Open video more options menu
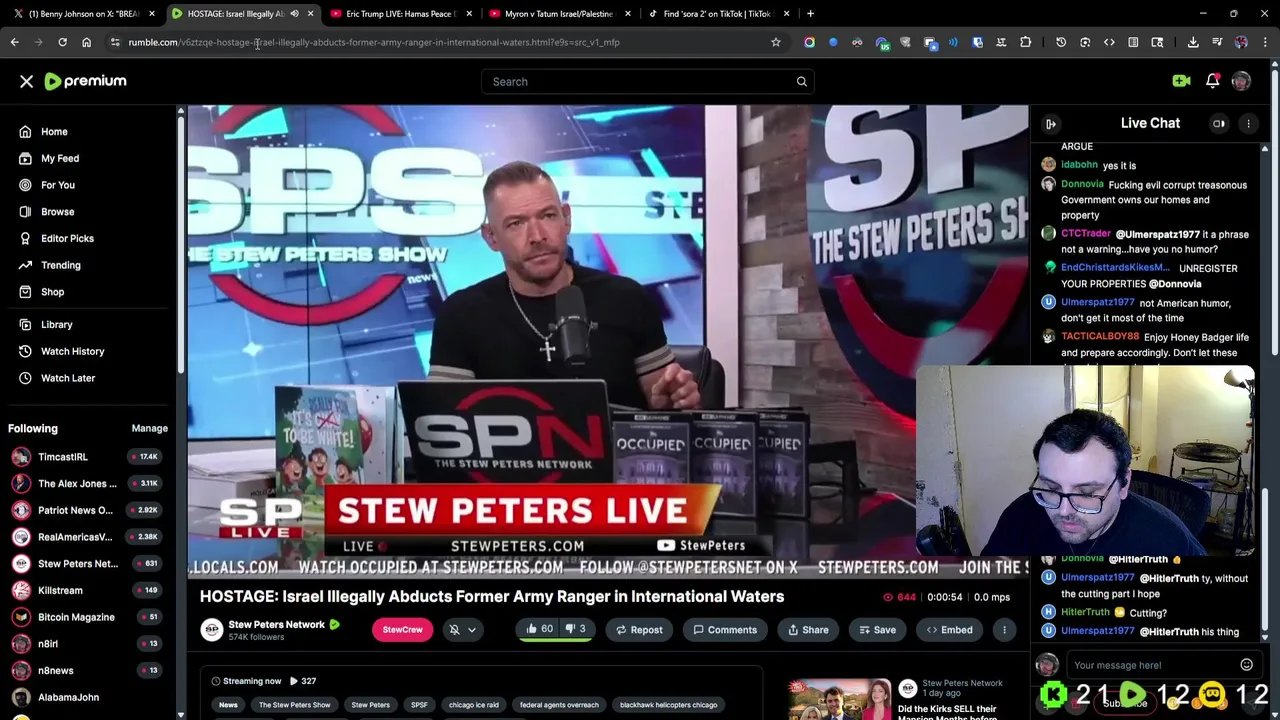This screenshot has height=720, width=1280. tap(1004, 630)
